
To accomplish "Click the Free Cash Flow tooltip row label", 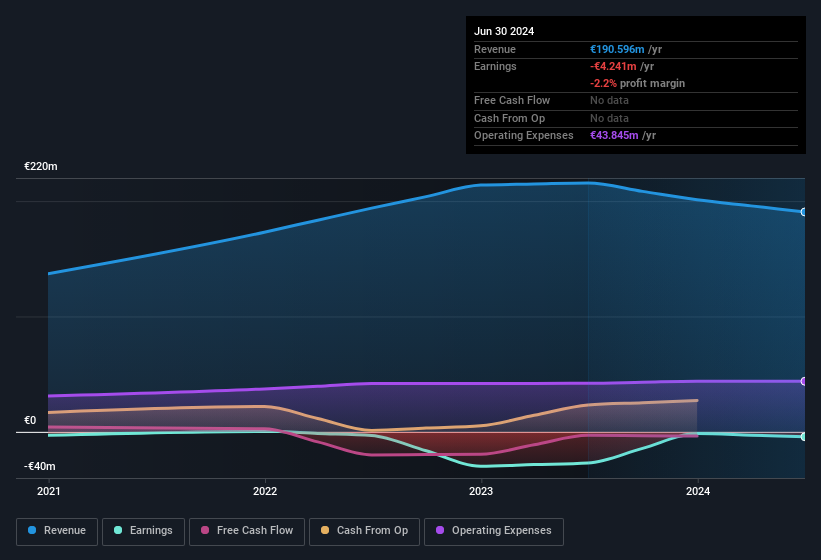I will [512, 100].
